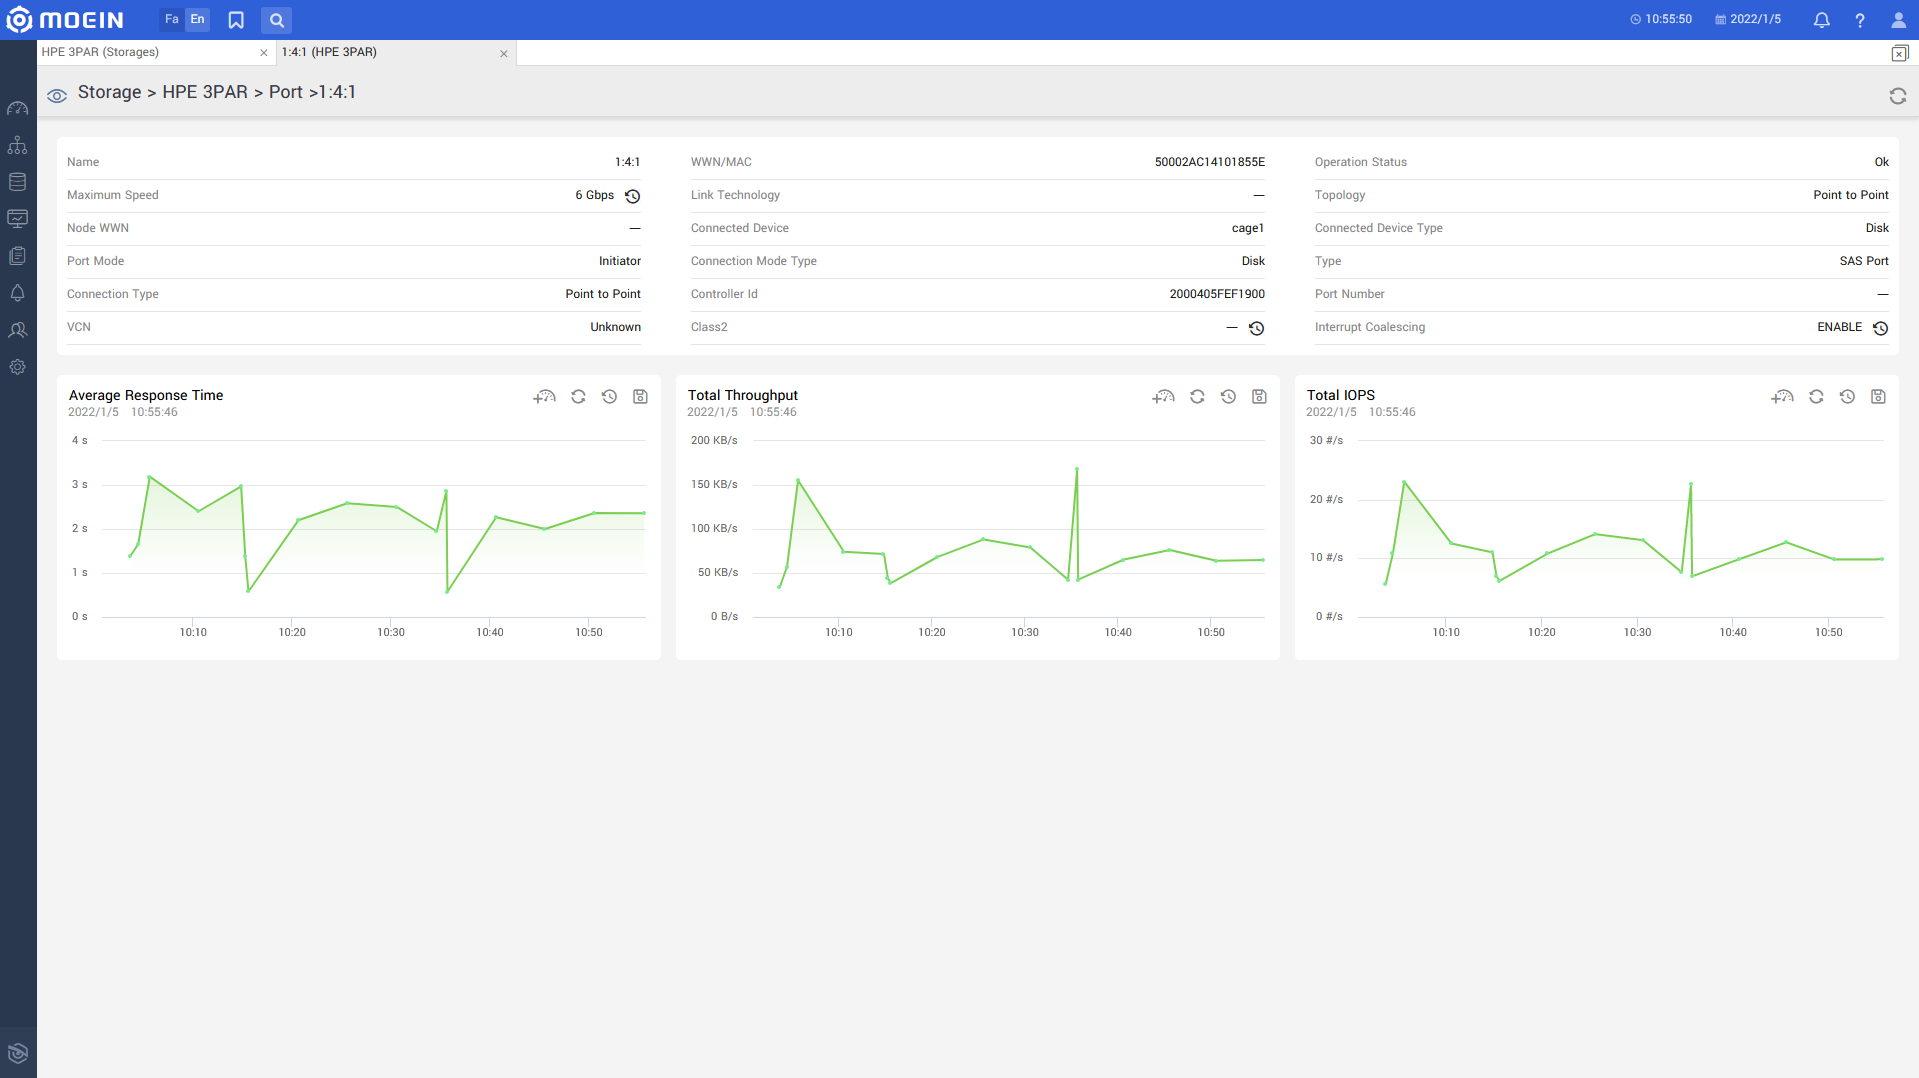Viewport: 1919px width, 1078px height.
Task: Add Average Response Time to dashboard
Action: tap(544, 397)
